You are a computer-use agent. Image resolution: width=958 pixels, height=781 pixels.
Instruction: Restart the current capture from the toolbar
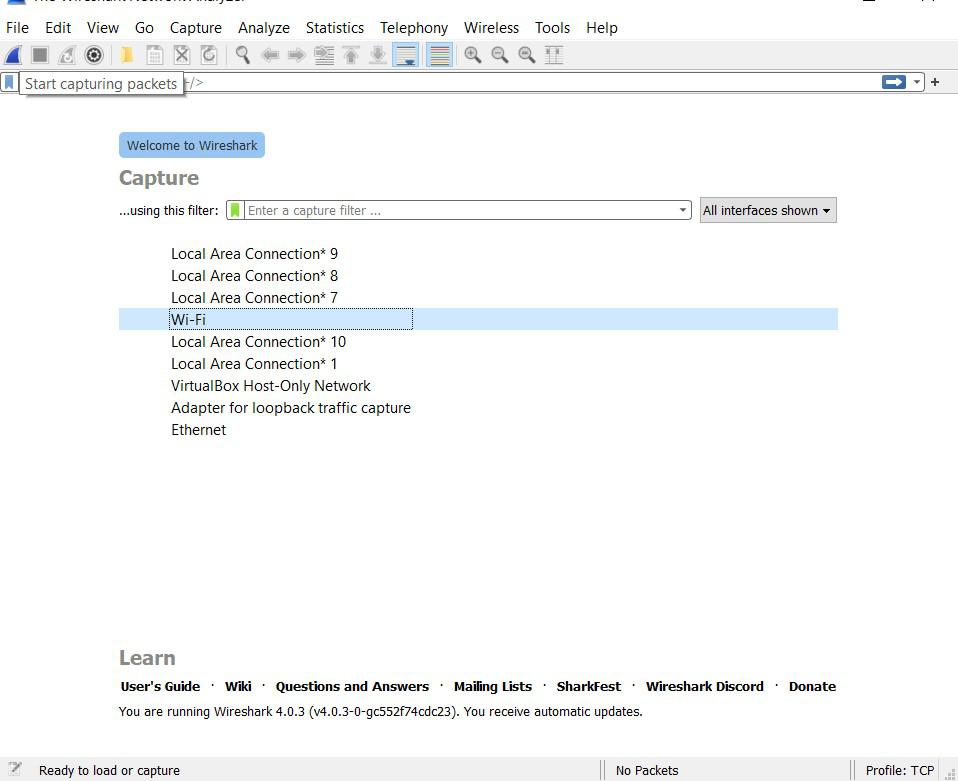67,55
